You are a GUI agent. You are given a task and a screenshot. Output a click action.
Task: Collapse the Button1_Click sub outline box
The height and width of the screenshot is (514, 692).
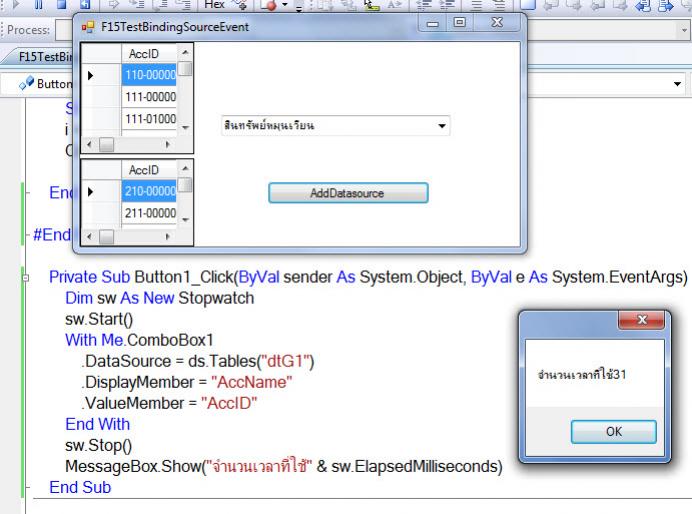point(26,278)
